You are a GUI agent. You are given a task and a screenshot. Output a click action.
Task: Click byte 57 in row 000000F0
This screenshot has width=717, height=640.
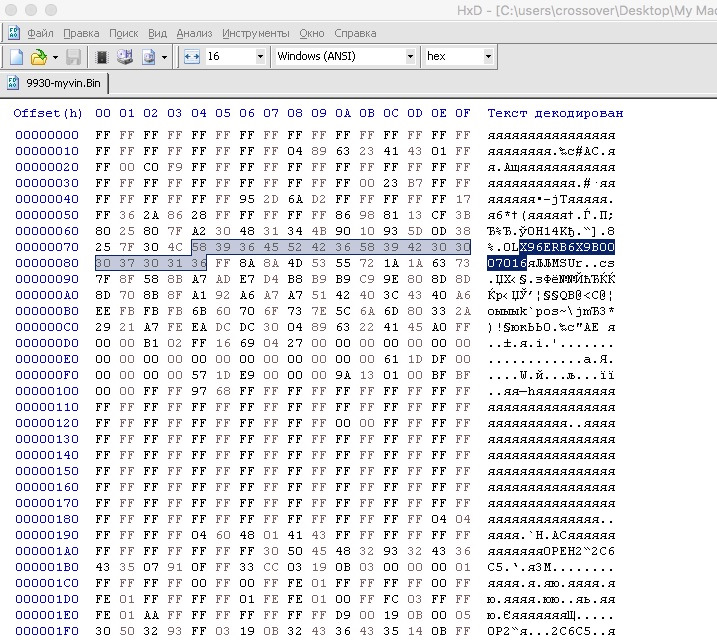pyautogui.click(x=199, y=375)
